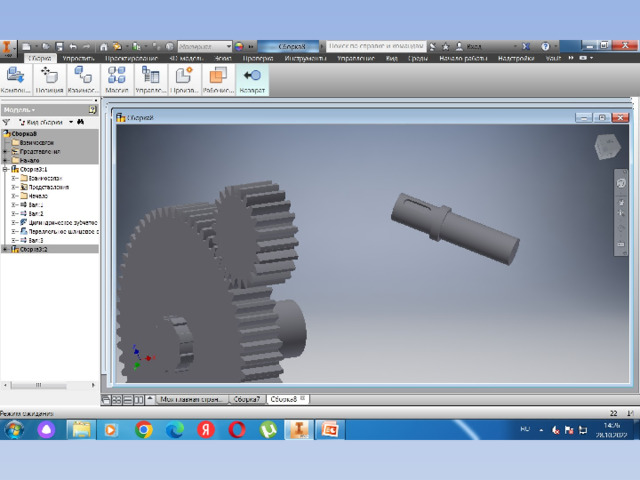Image resolution: width=640 pixels, height=480 pixels.
Task: Click the browser panel horizontal scrollbar
Action: click(x=49, y=385)
